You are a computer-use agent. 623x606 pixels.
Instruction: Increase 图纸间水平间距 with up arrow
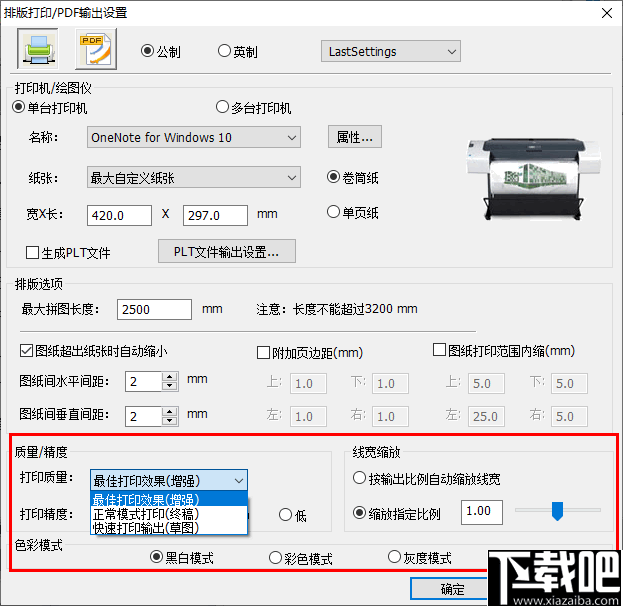(x=170, y=377)
